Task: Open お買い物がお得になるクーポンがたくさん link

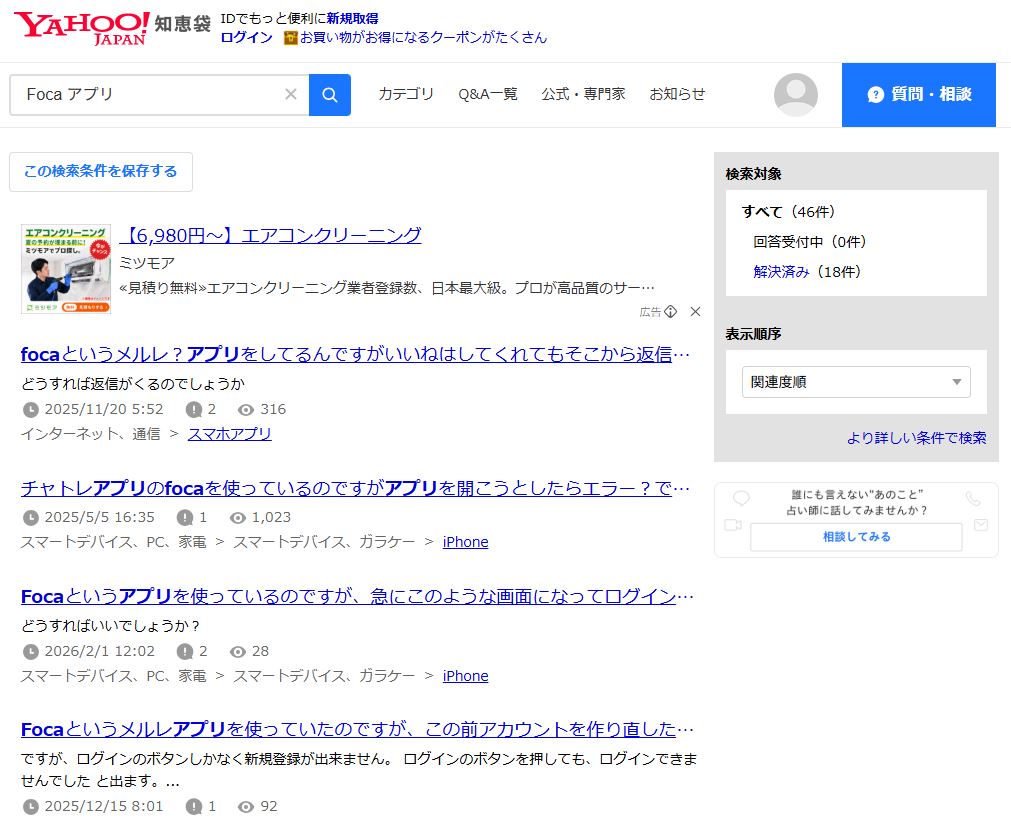Action: coord(423,37)
